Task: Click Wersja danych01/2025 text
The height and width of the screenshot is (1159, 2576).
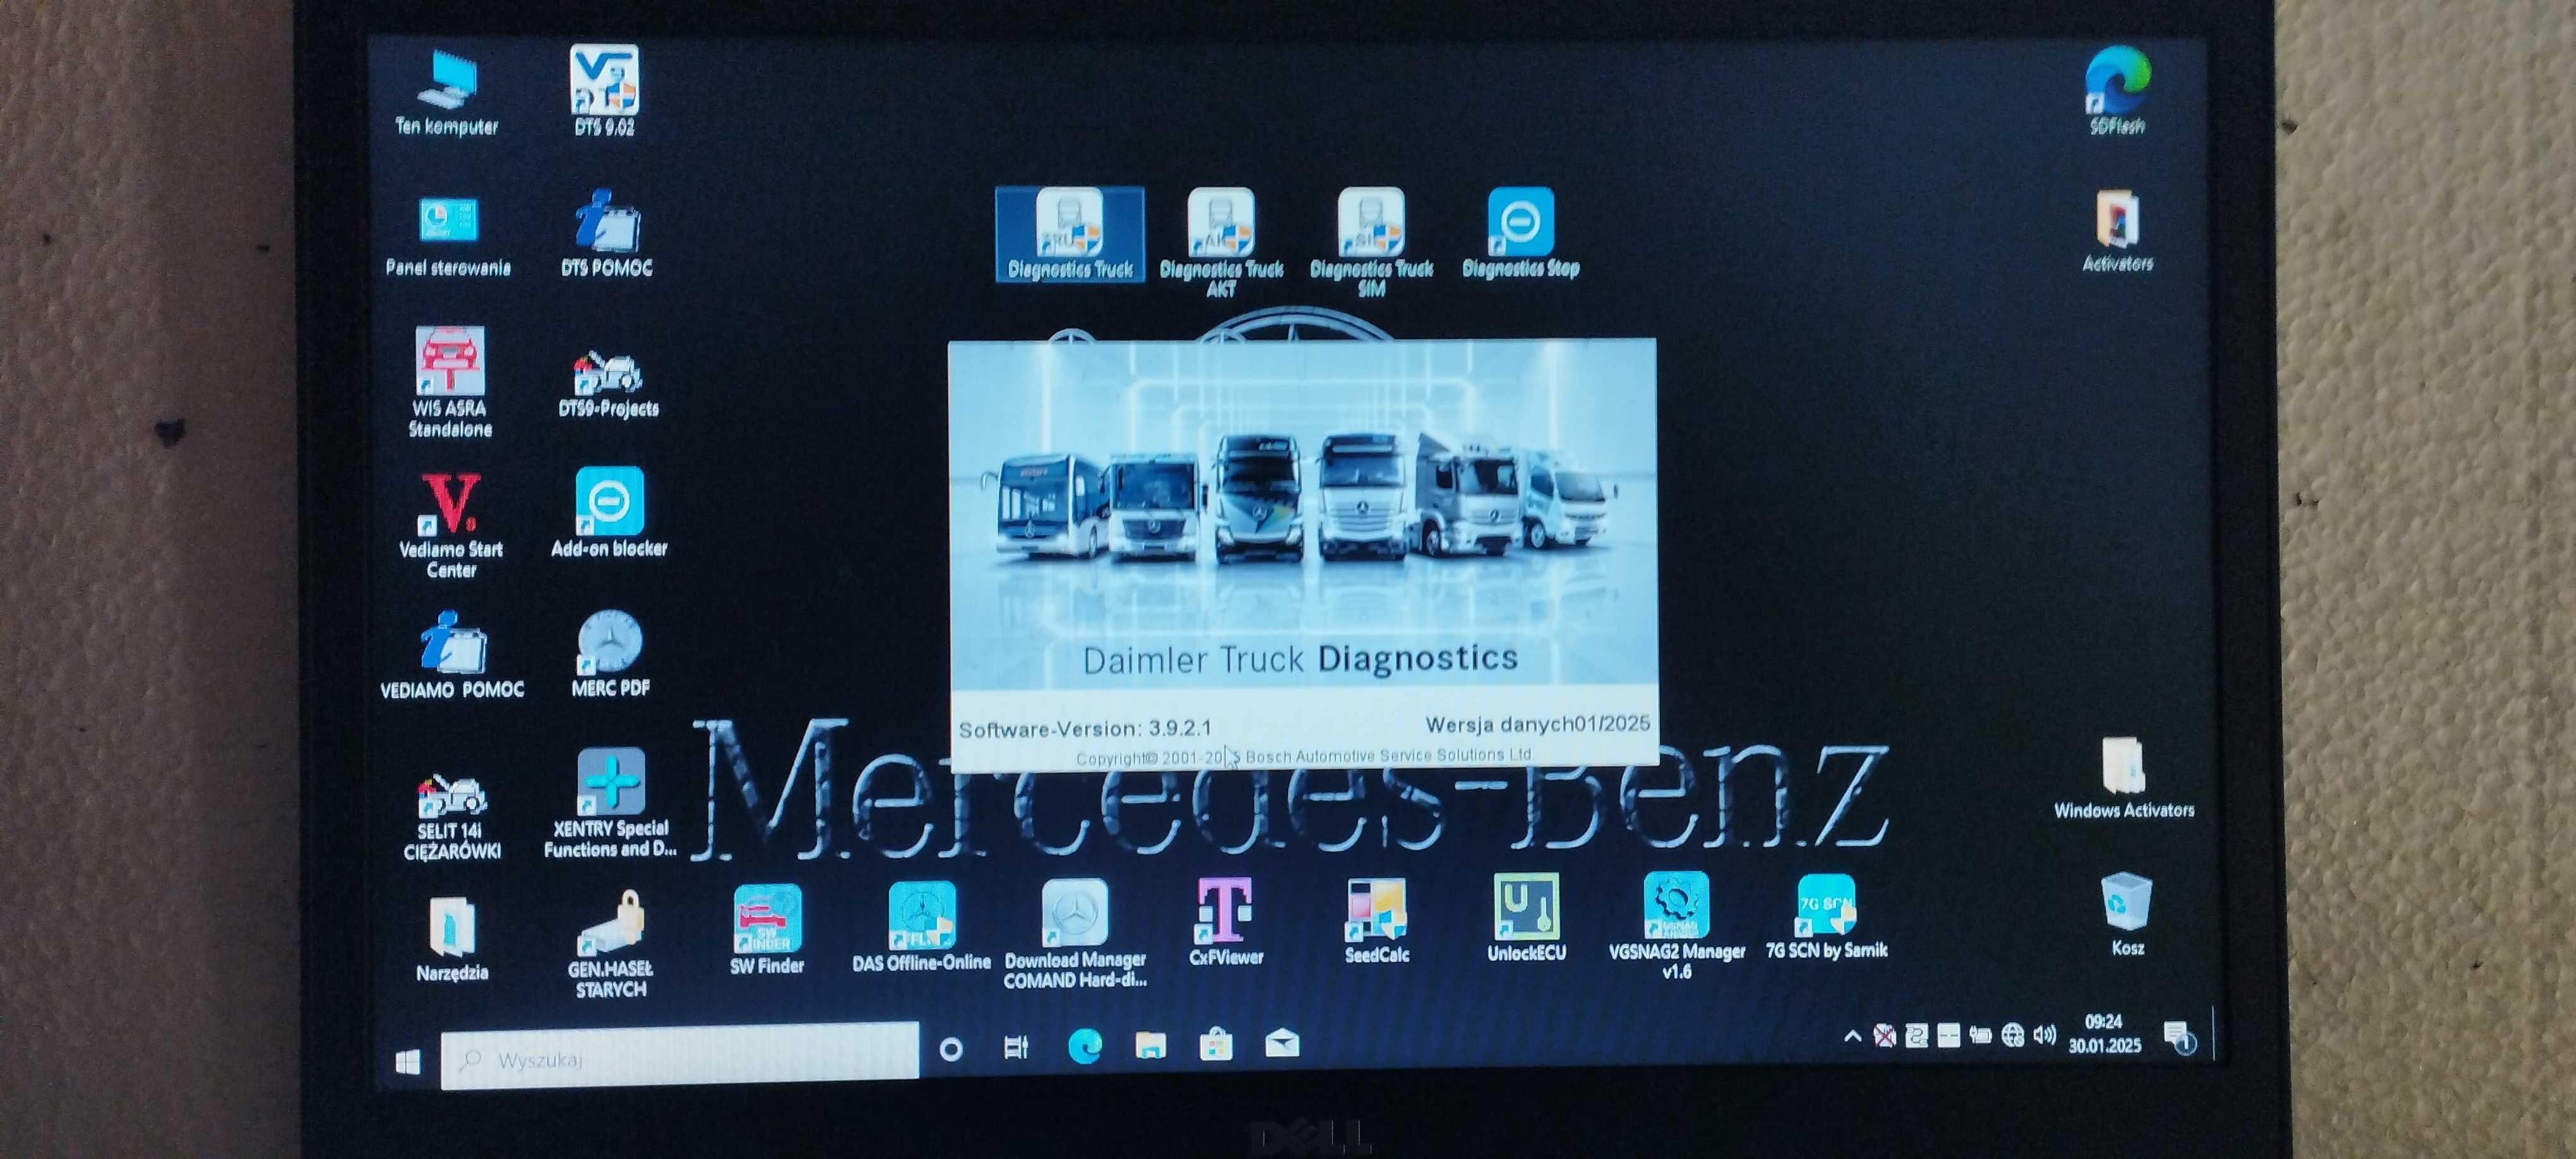Action: tap(1537, 724)
